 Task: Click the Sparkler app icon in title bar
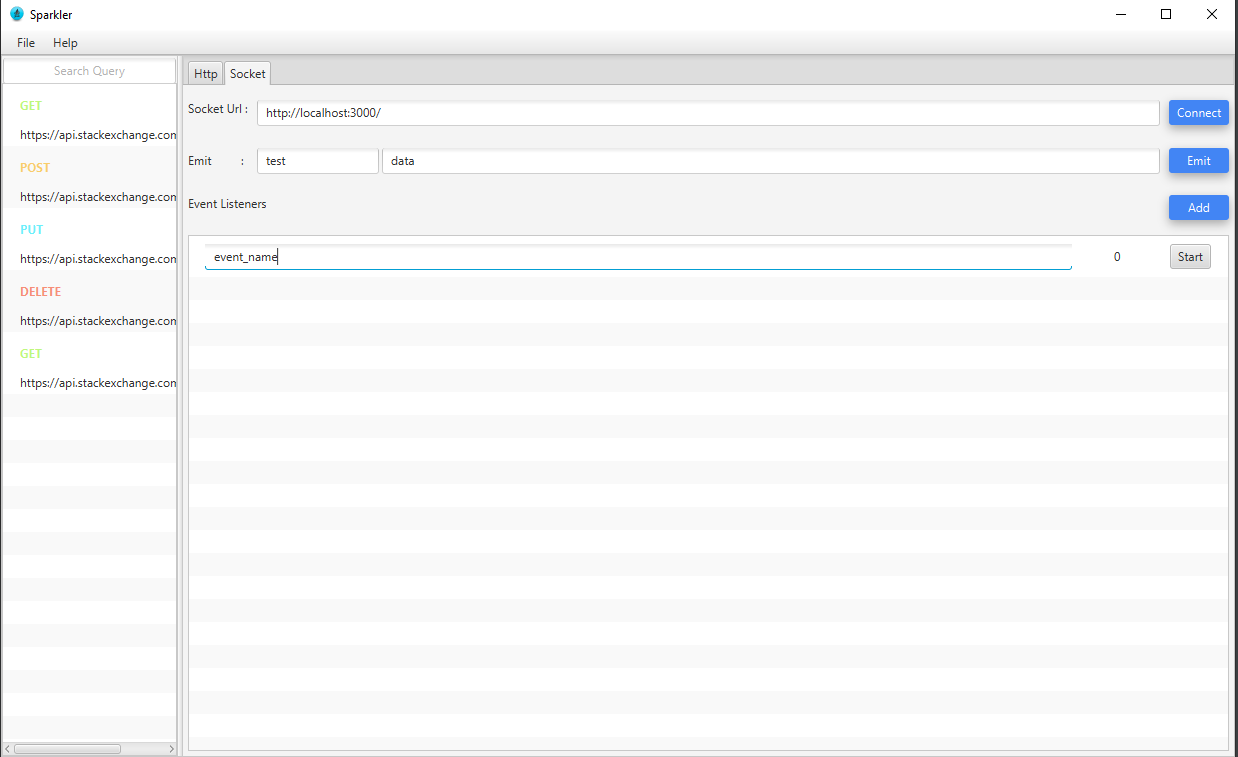pos(17,14)
